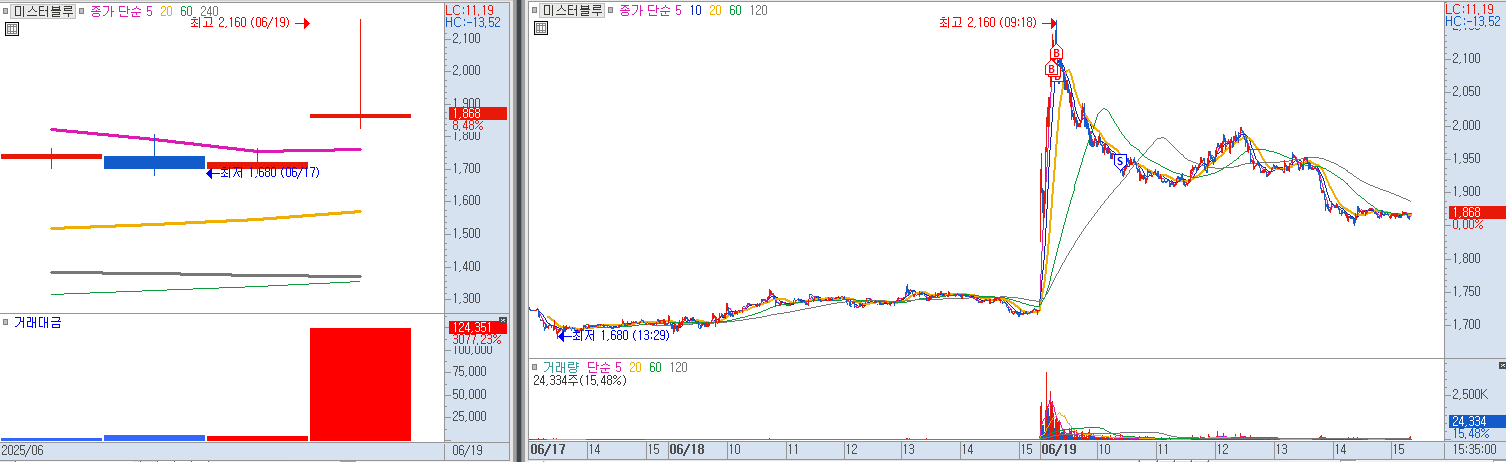Click the large red 06/19 trading value bar
Image resolution: width=1506 pixels, height=462 pixels.
360,384
